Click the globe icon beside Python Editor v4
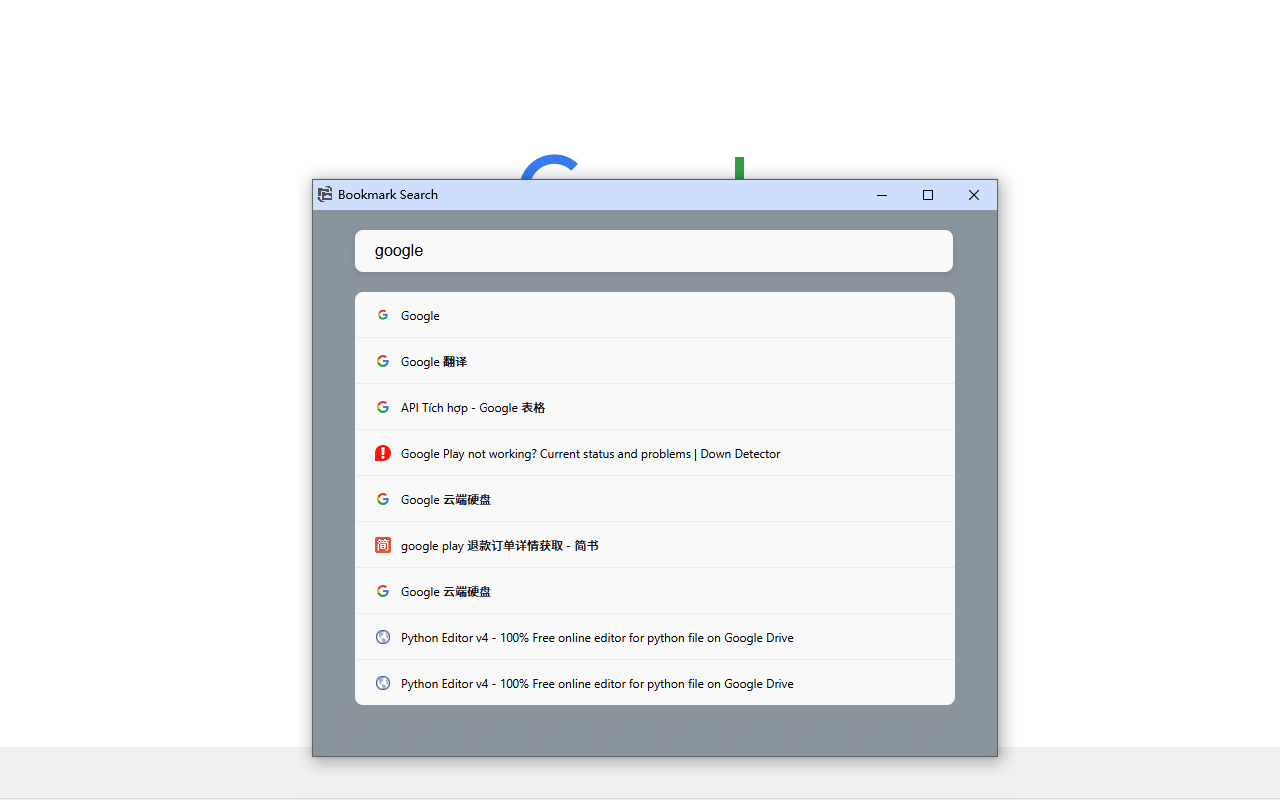This screenshot has width=1280, height=800. (383, 637)
